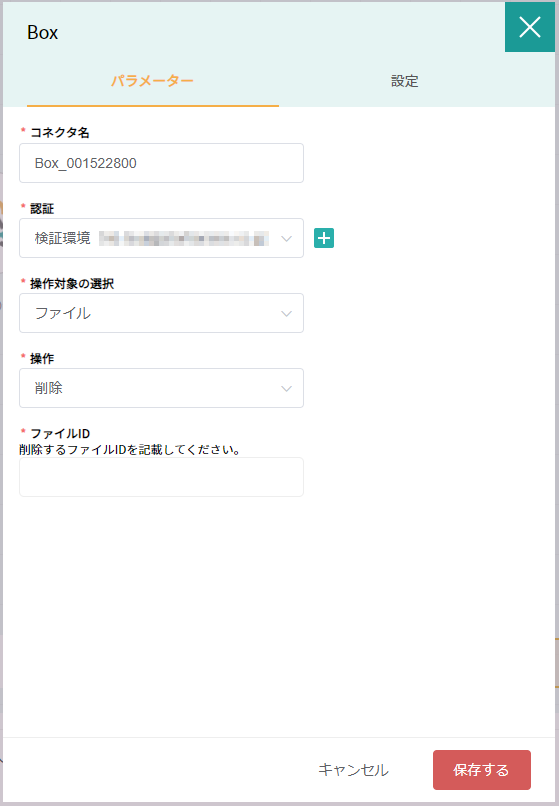Click the 操作対象の選択 label text
The width and height of the screenshot is (559, 806).
[72, 284]
